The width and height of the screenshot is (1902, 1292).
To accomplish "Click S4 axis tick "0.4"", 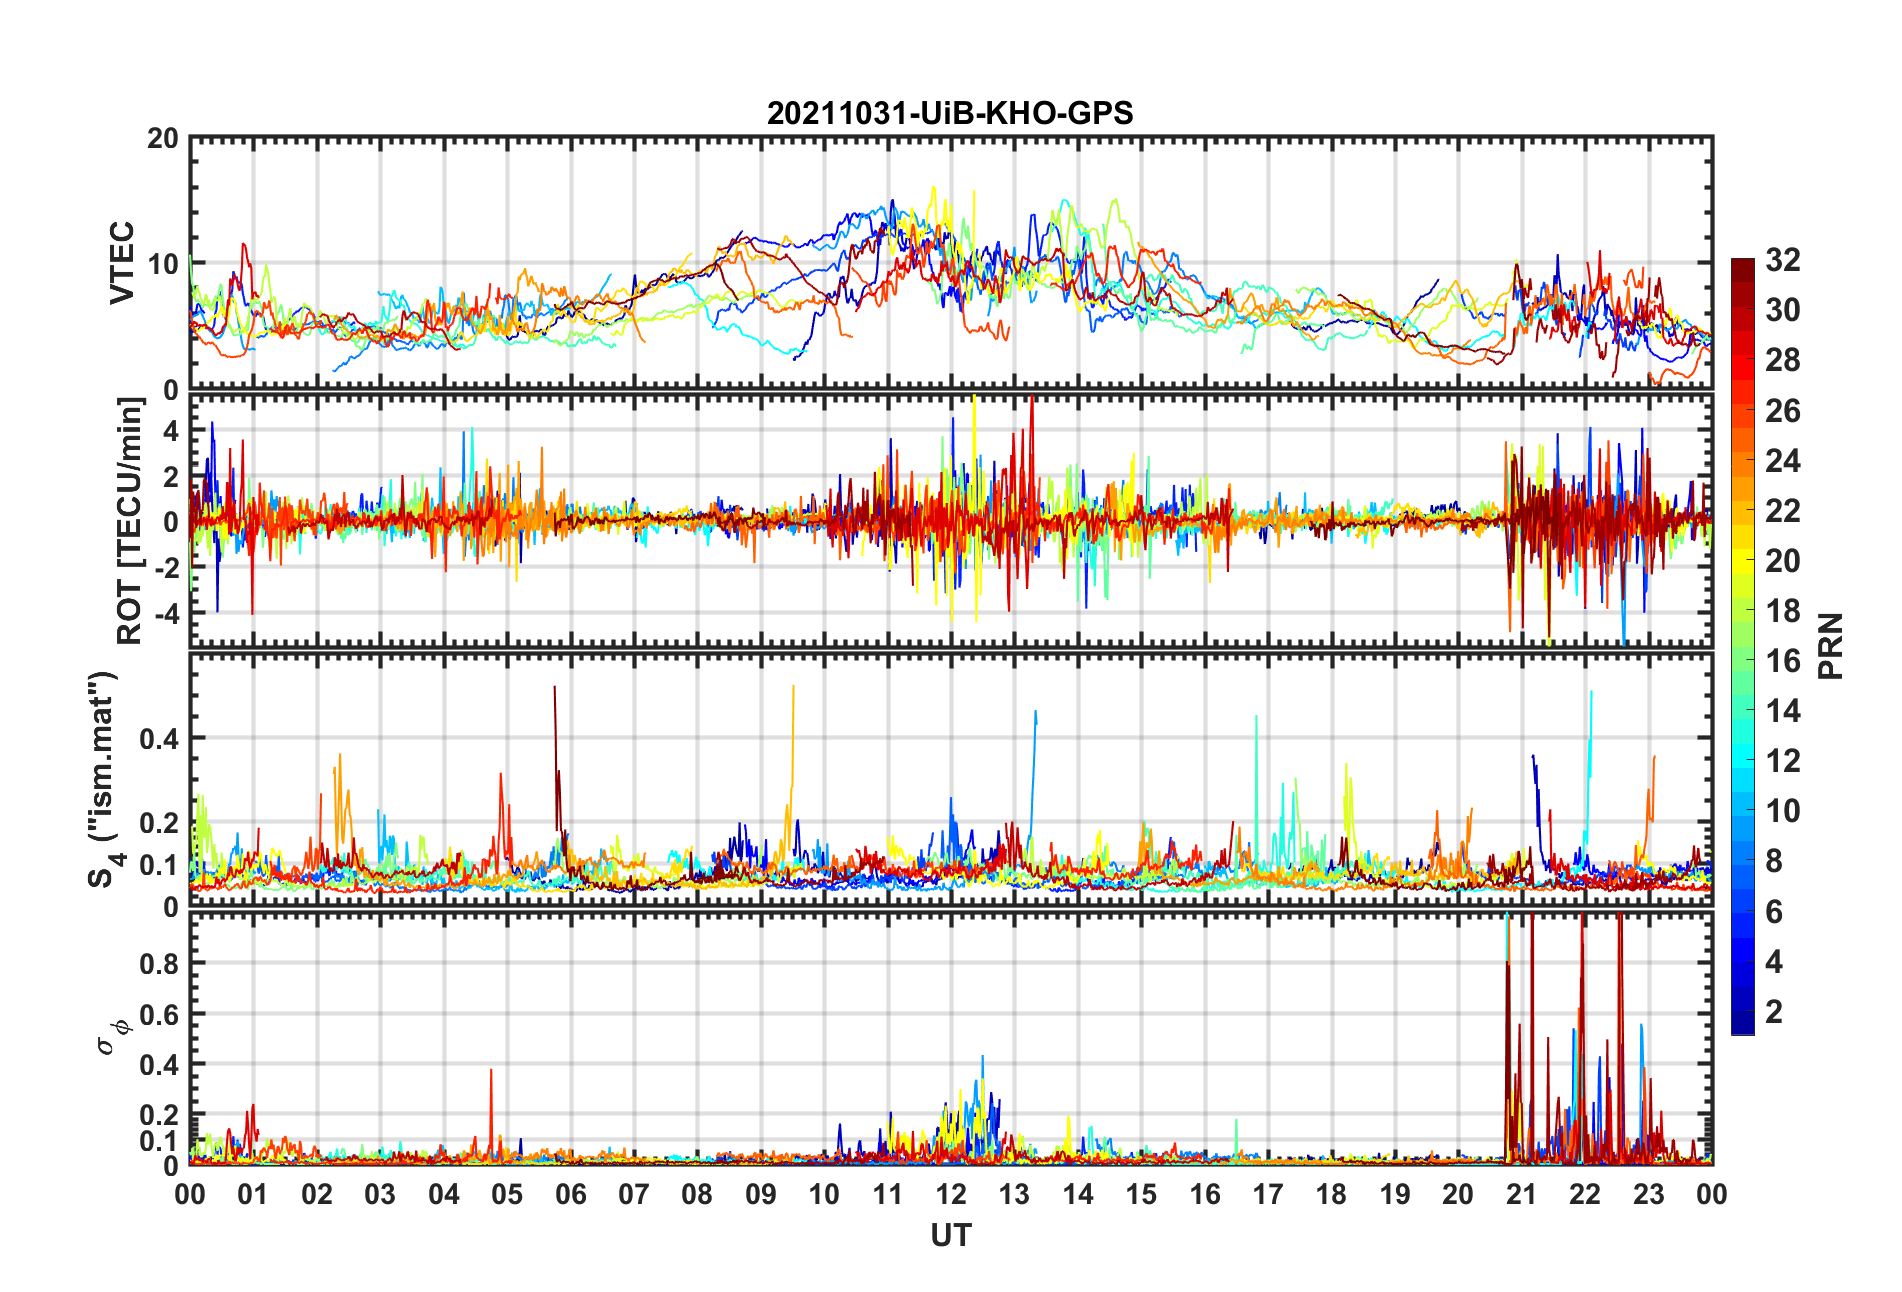I will point(158,739).
